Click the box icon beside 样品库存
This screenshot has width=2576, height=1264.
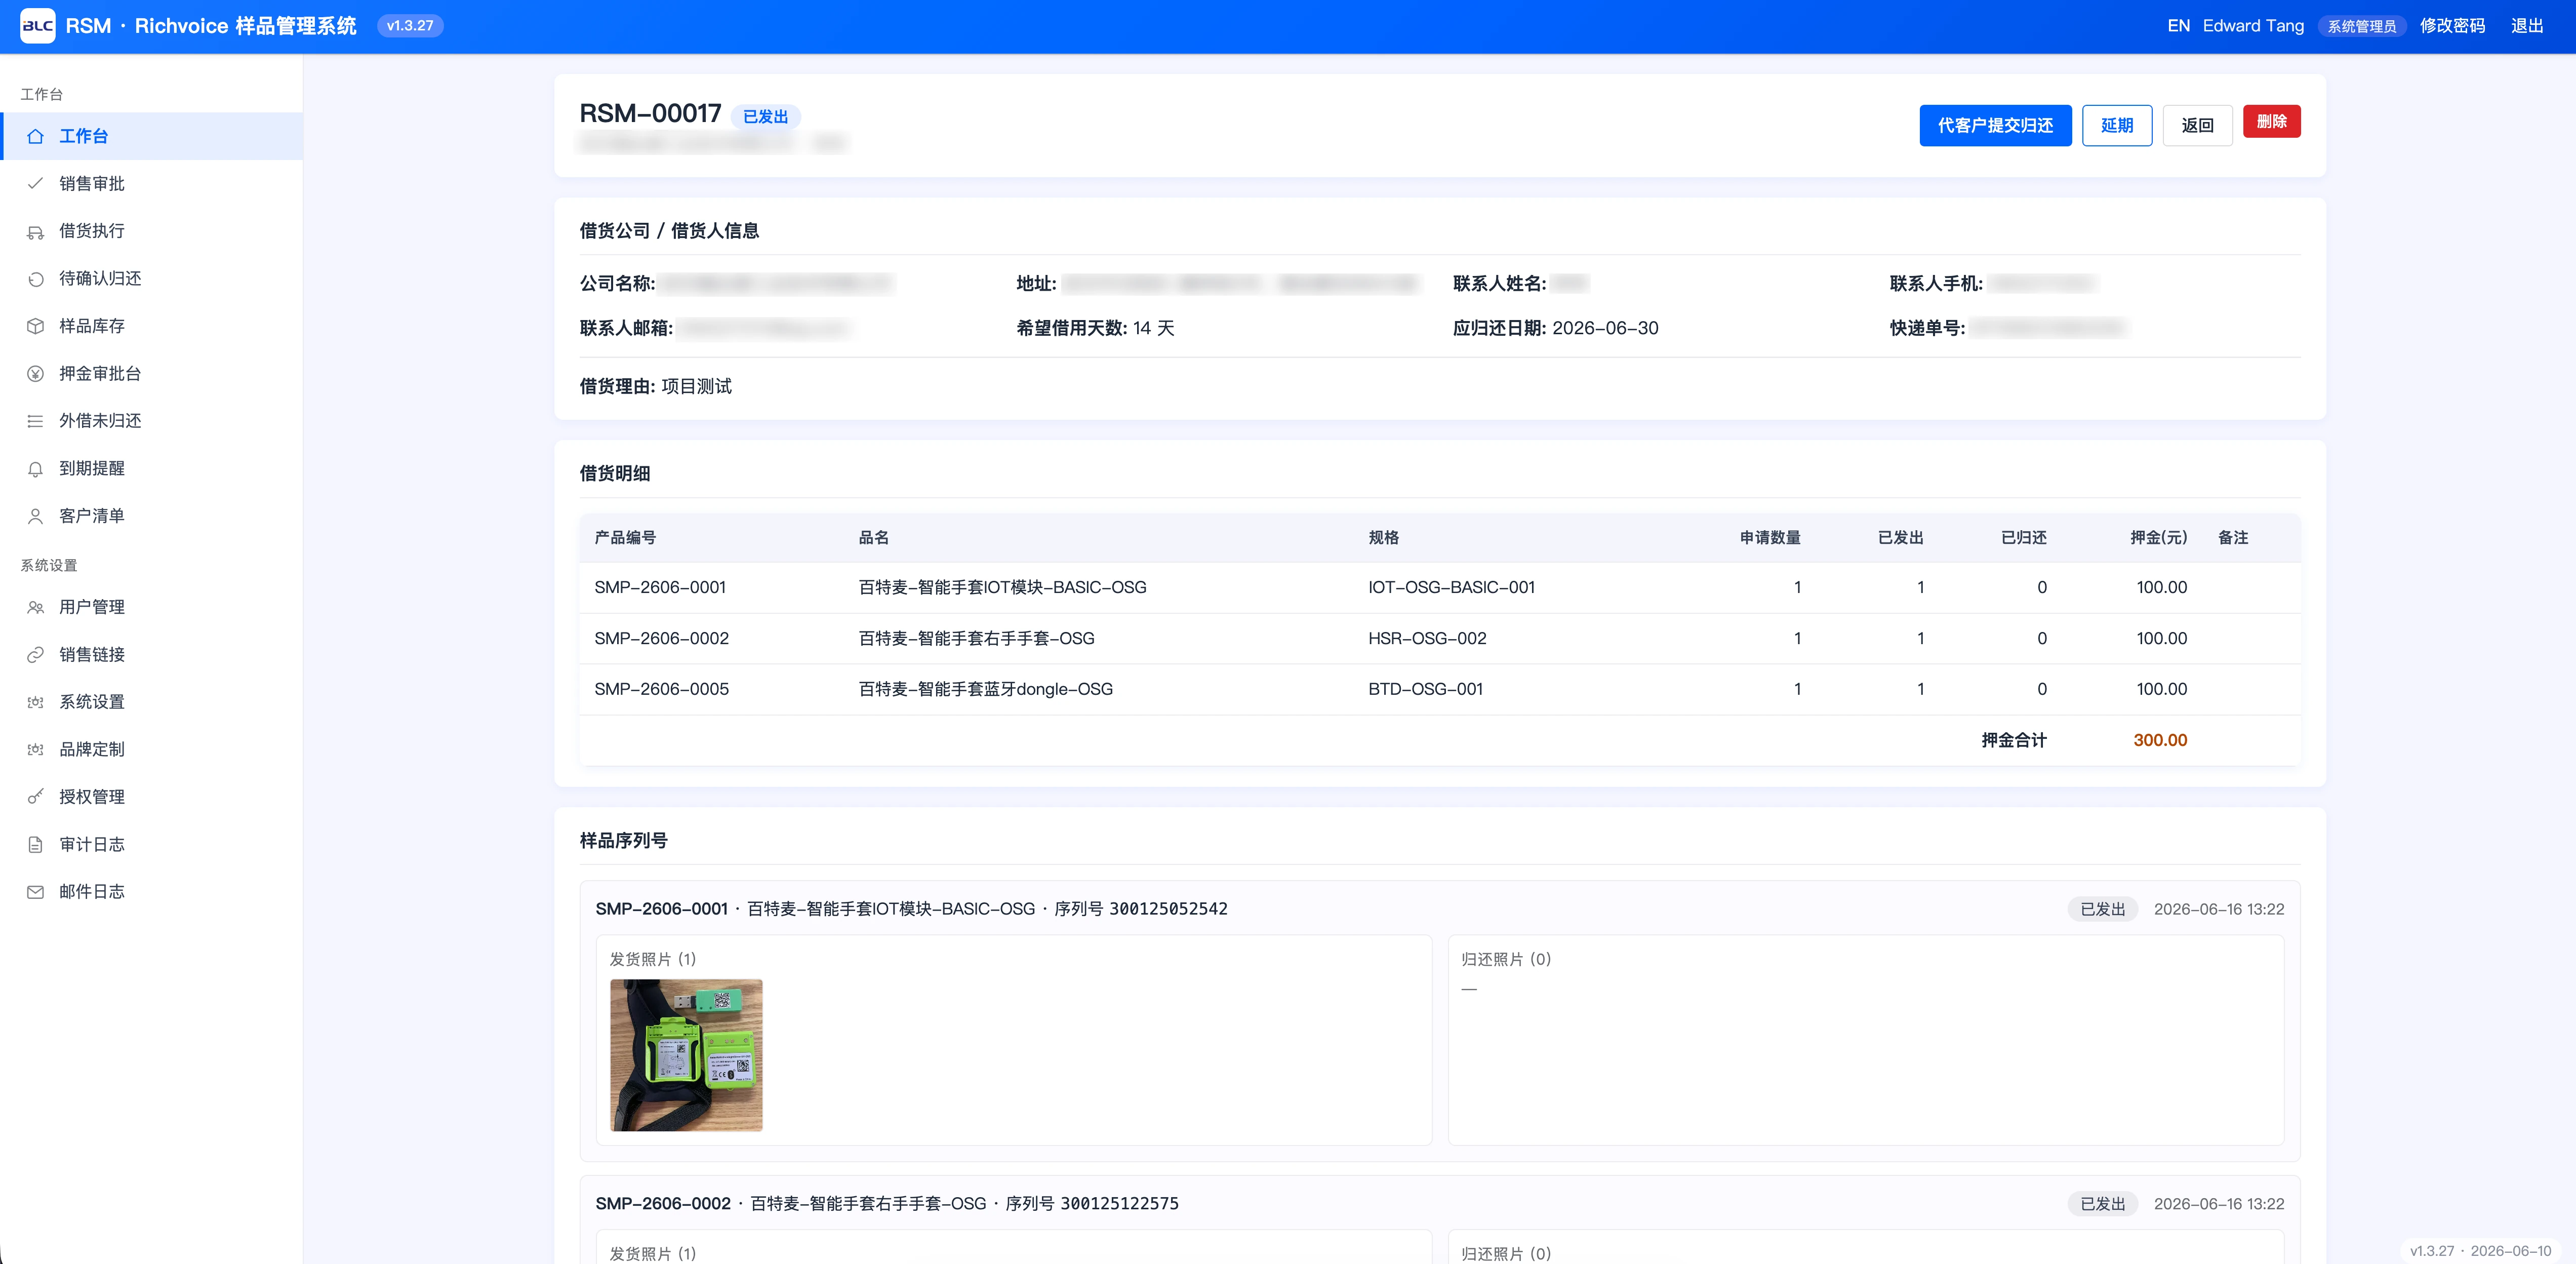coord(35,326)
